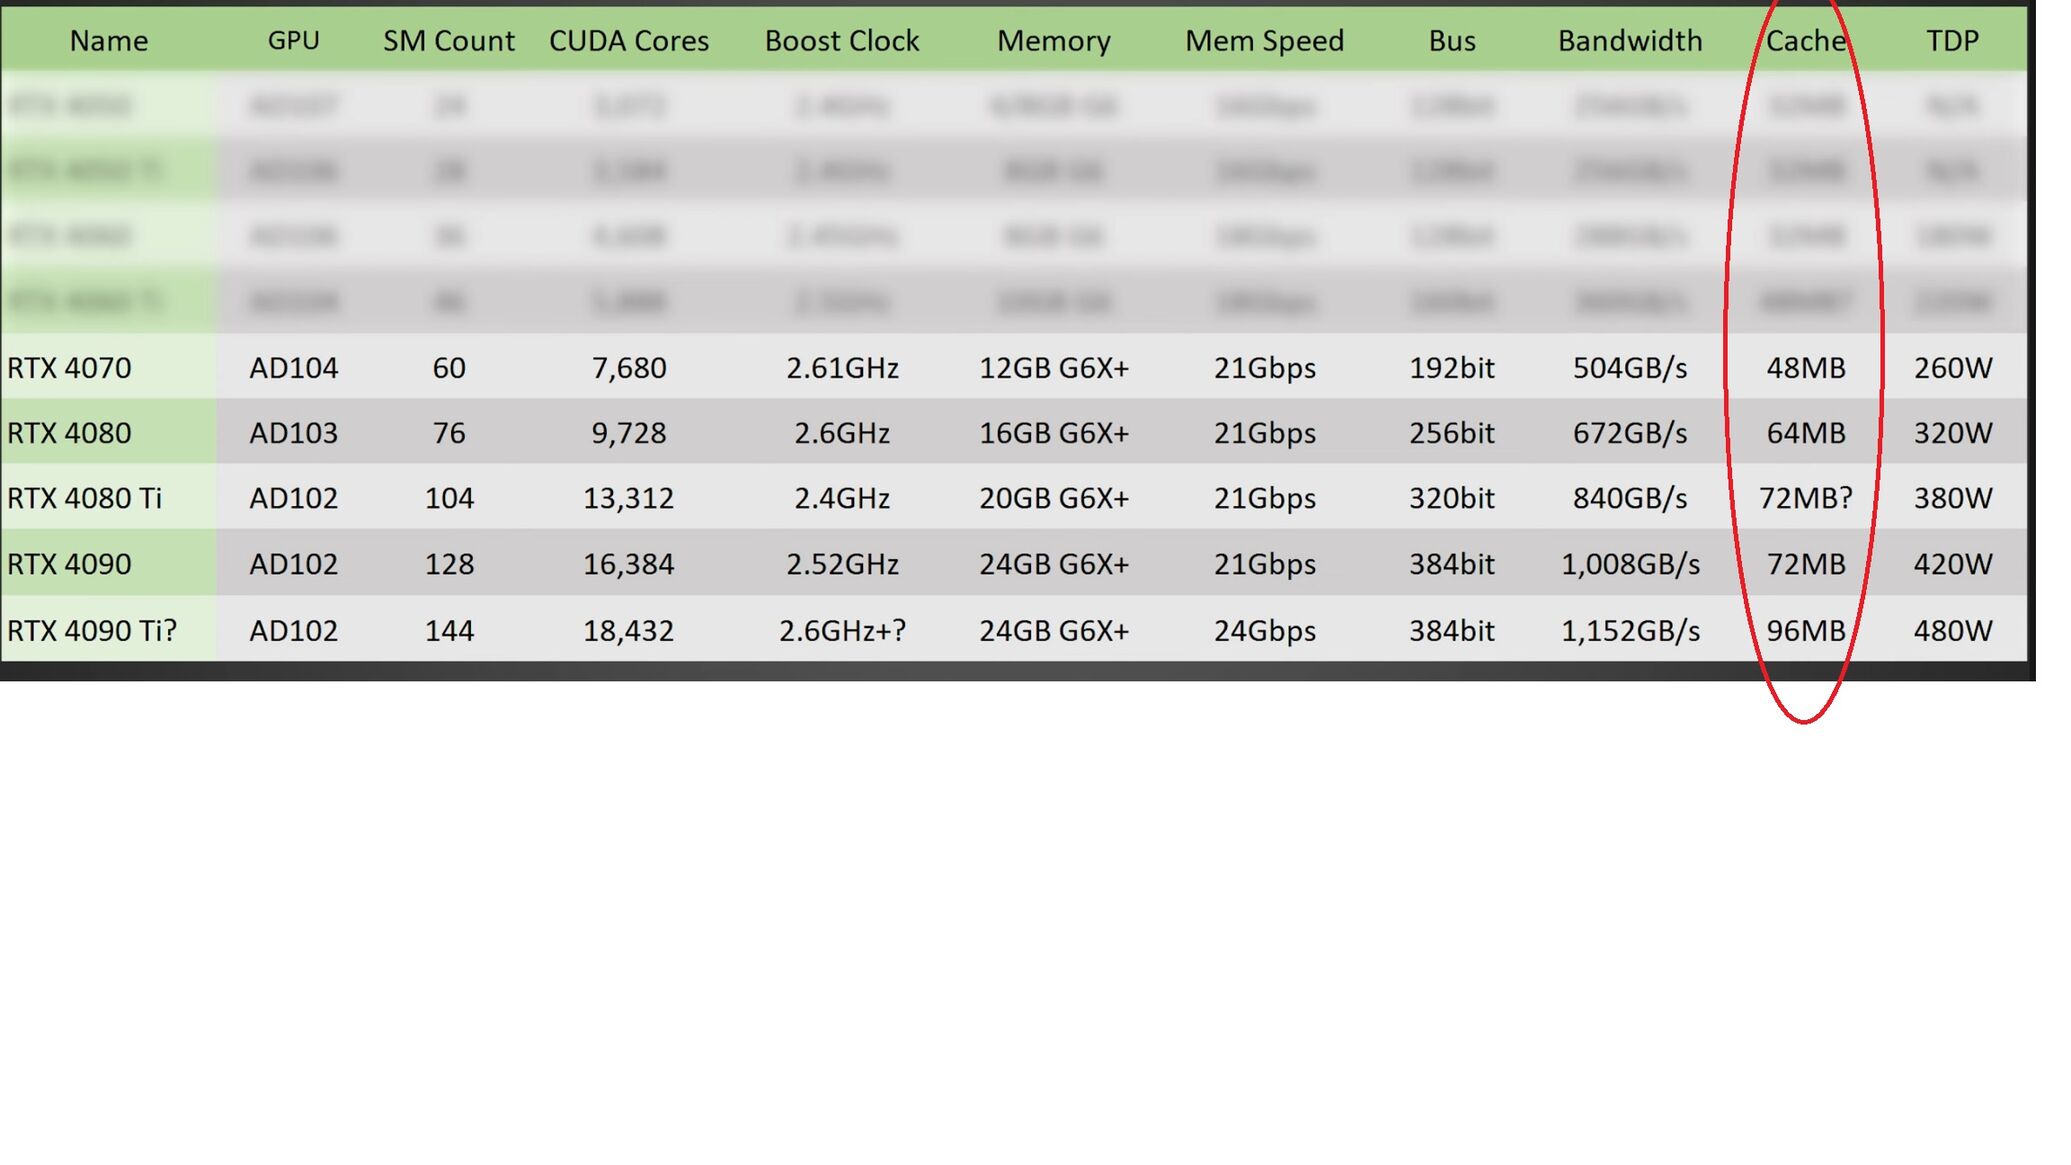2071x1165 pixels.
Task: Click the 1,008GB/s bandwidth cell
Action: click(x=1629, y=564)
